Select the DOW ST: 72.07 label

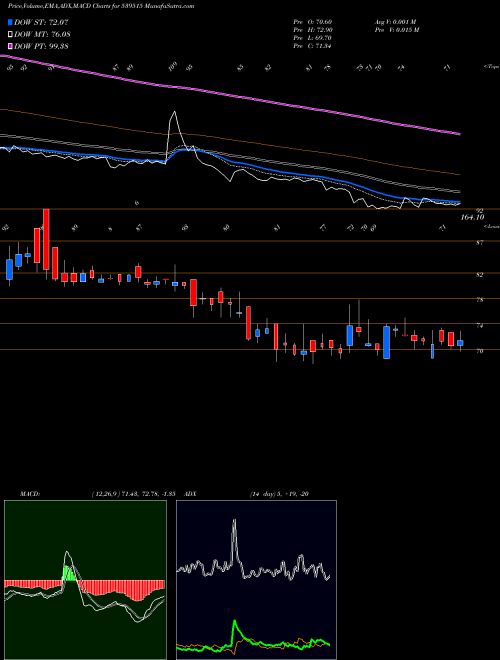[41, 22]
